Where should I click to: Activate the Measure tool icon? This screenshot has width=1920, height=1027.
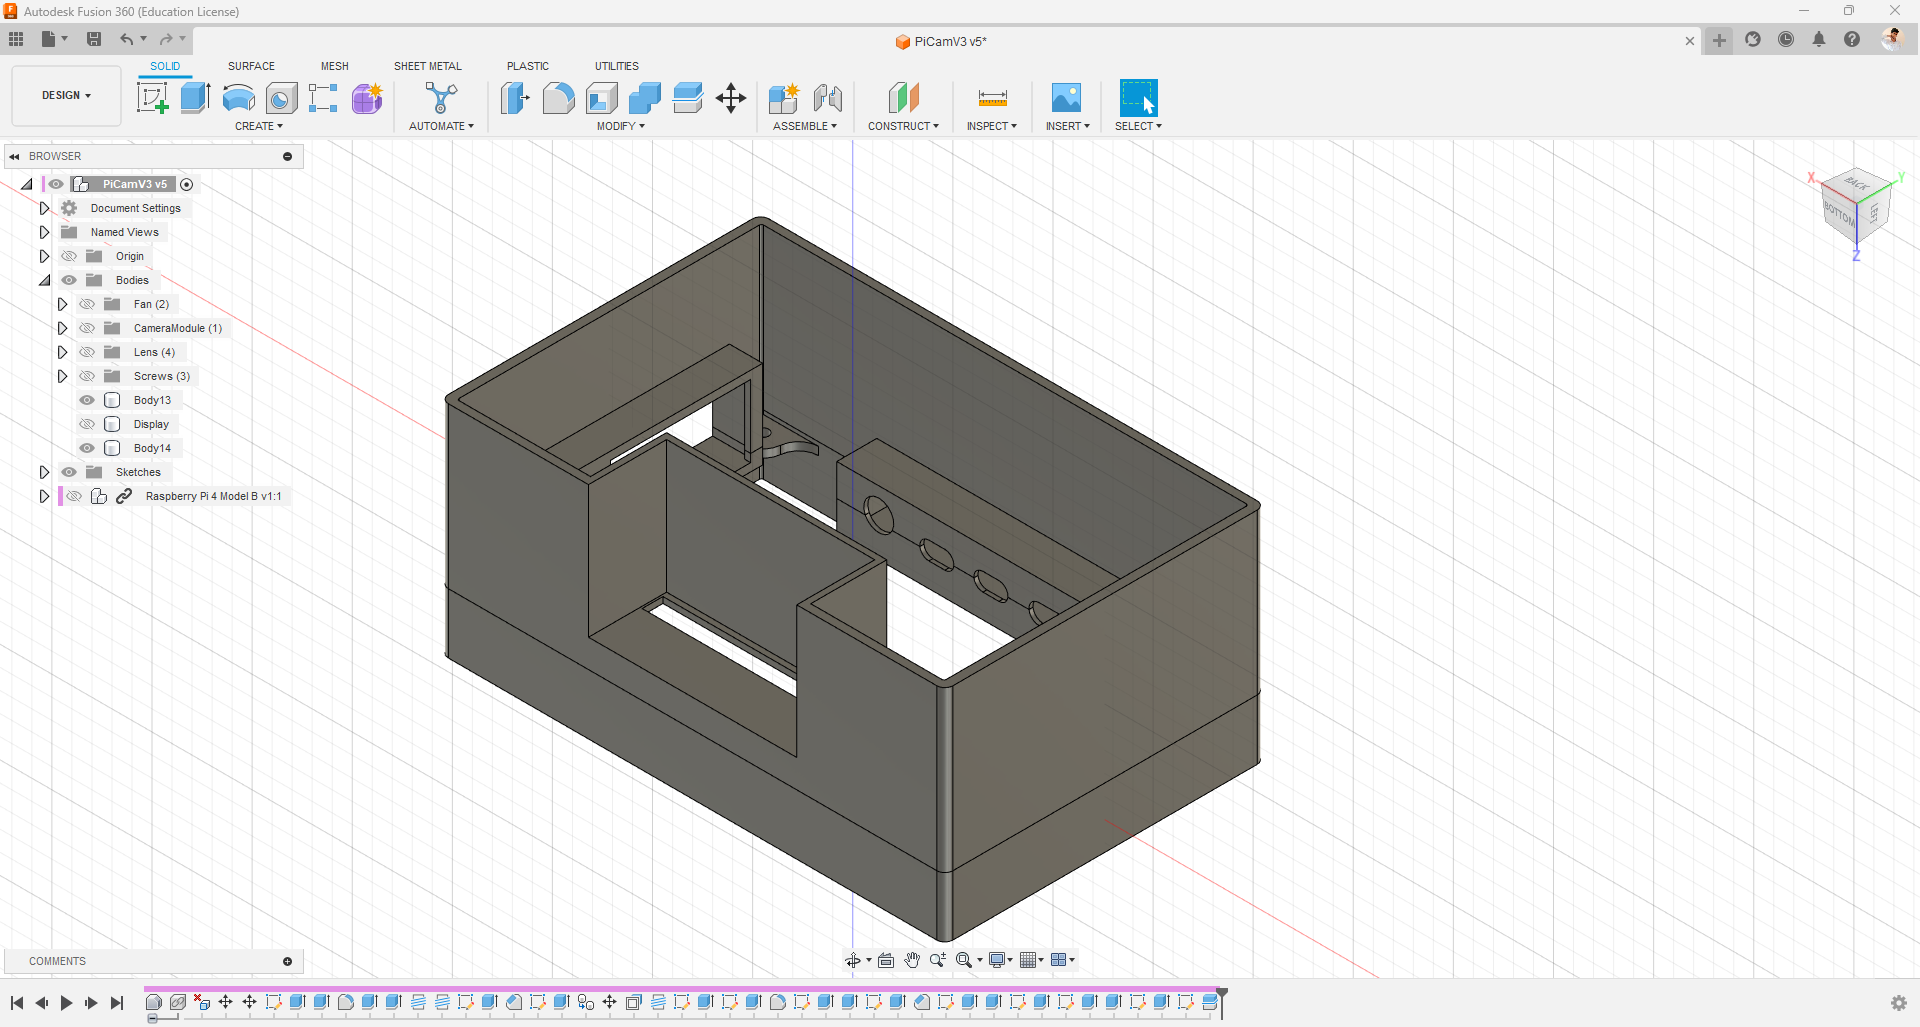992,98
